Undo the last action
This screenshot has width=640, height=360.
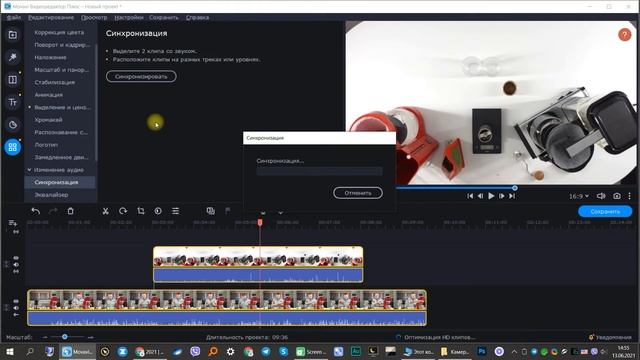(36, 211)
